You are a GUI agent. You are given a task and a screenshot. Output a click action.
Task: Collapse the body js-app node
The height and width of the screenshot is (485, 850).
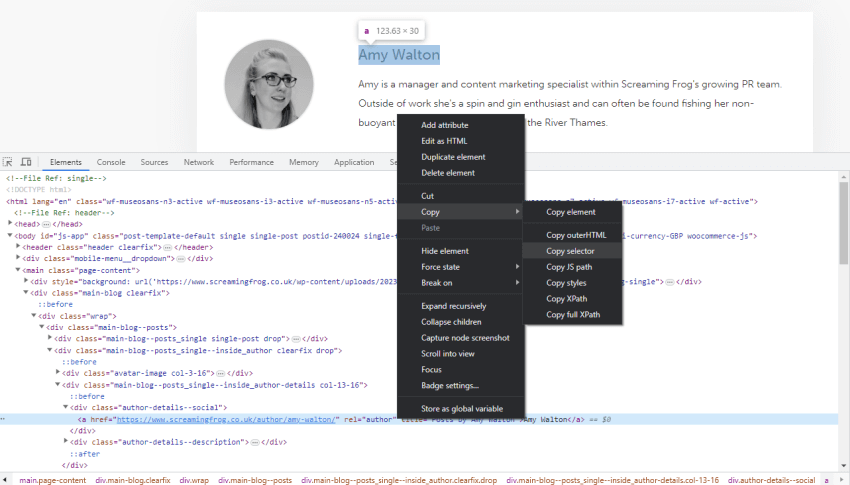point(10,235)
